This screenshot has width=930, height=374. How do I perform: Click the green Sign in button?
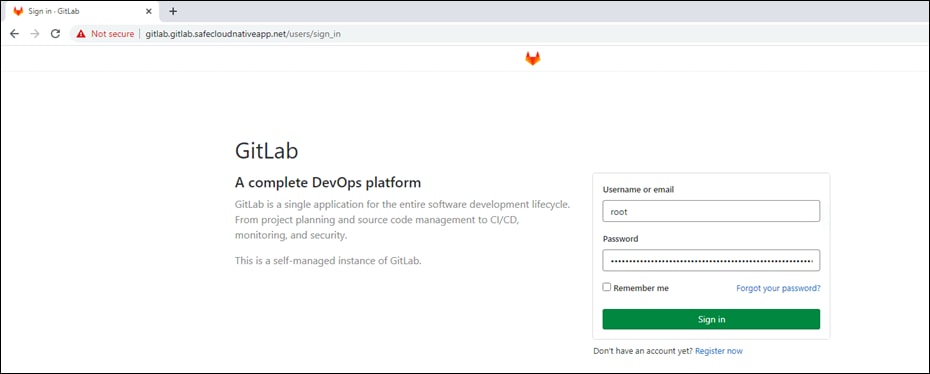pyautogui.click(x=711, y=319)
